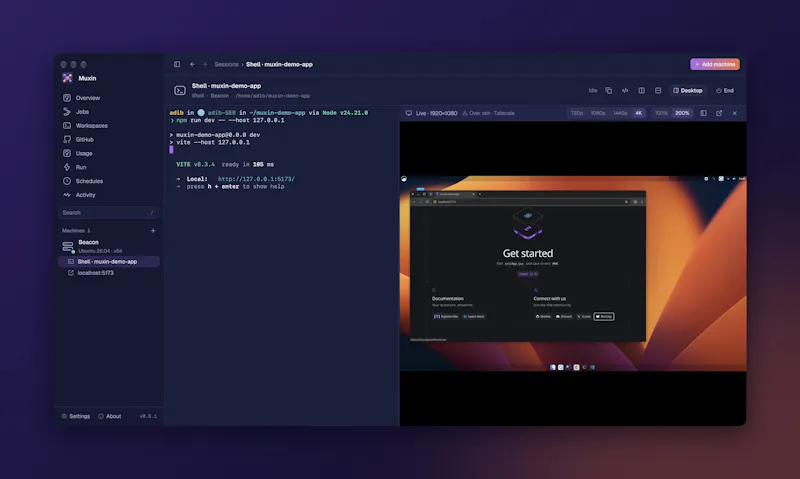Click the bookmark star in remote browser
The width and height of the screenshot is (800, 479).
[x=626, y=202]
